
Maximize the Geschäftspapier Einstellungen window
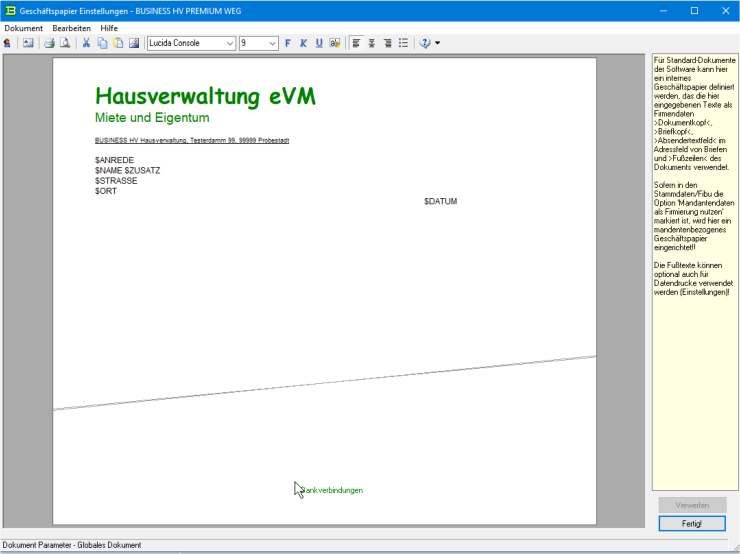click(694, 10)
